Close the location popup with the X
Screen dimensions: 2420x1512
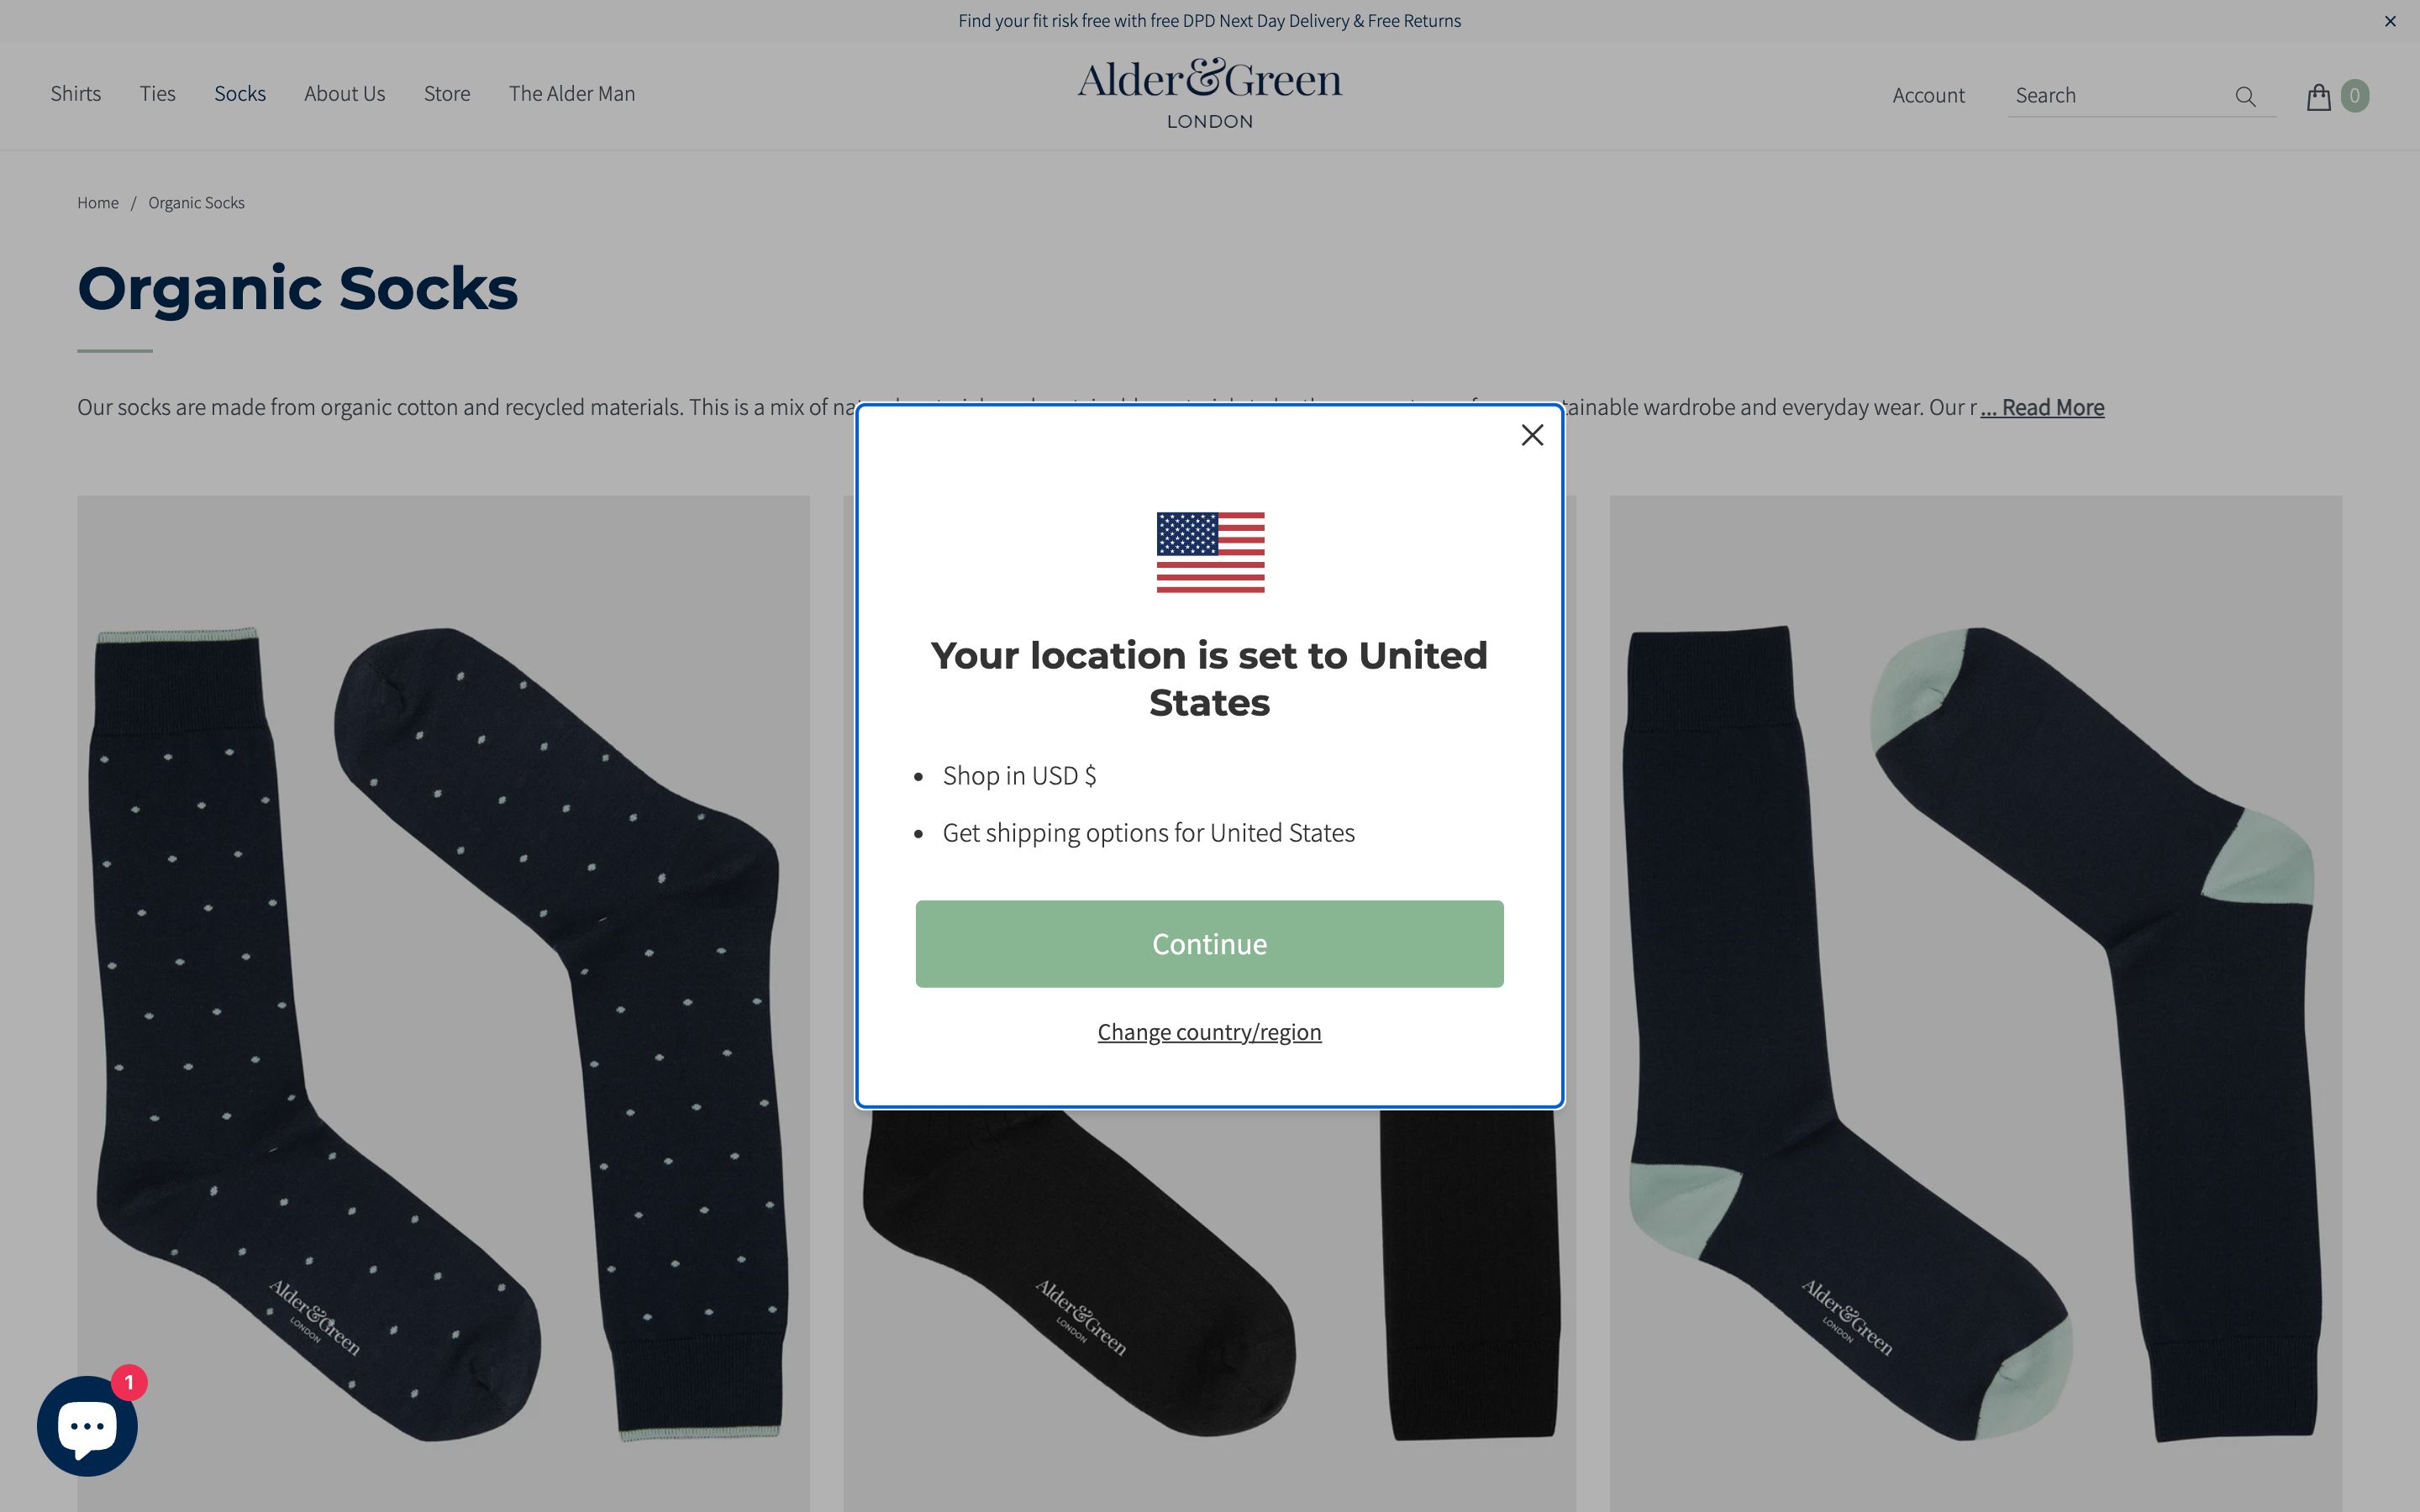(1532, 435)
